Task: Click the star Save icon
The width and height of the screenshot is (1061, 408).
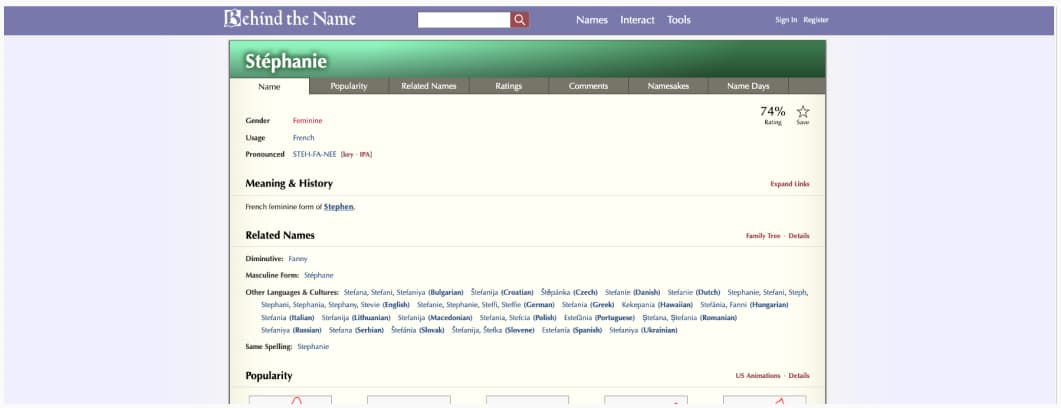Action: pos(803,113)
